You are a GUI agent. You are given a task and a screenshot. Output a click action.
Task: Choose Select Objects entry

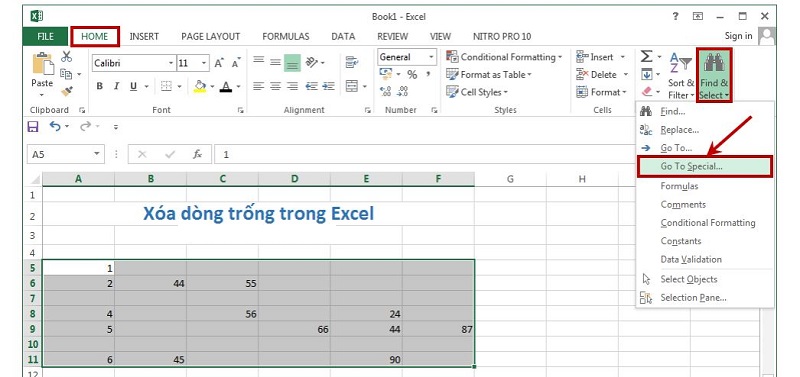click(x=705, y=279)
